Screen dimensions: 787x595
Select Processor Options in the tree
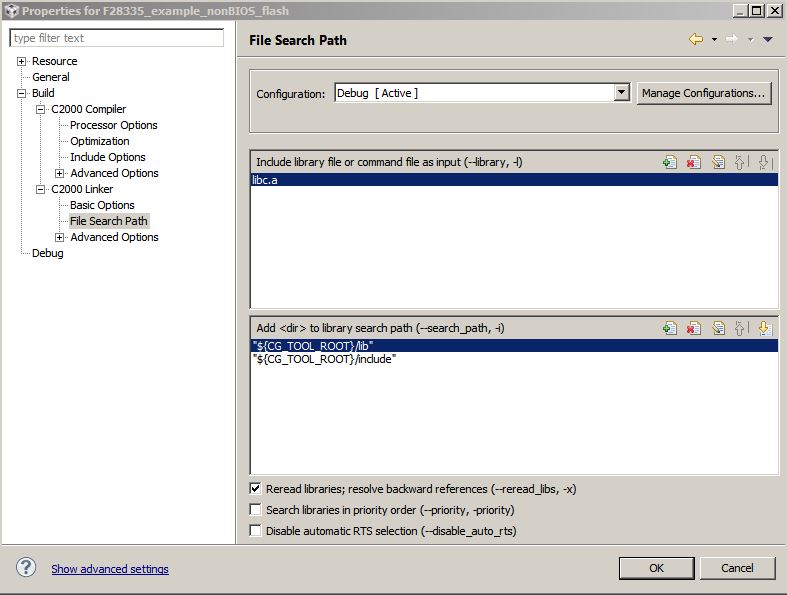(x=113, y=125)
